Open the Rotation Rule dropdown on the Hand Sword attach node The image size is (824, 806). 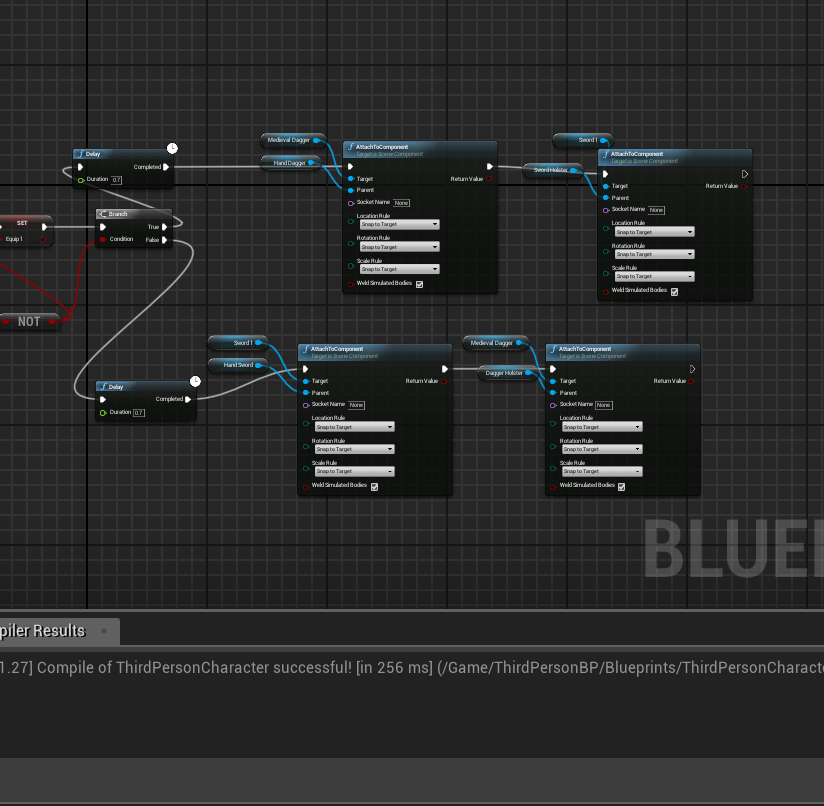tap(355, 449)
